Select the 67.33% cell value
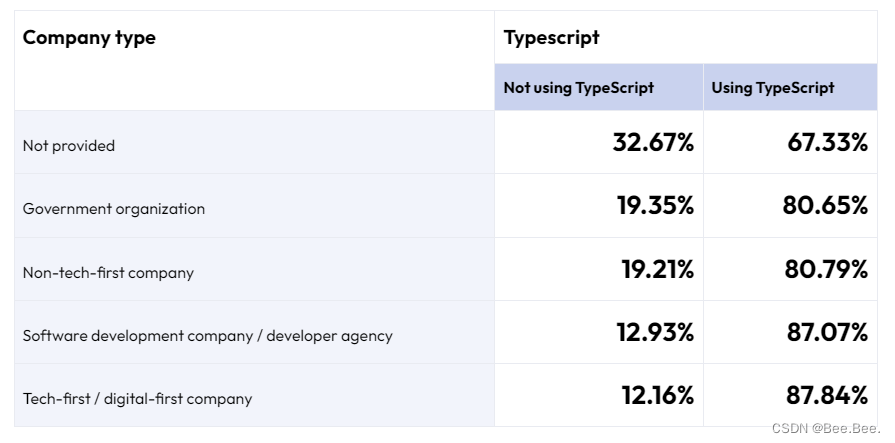 coord(827,142)
